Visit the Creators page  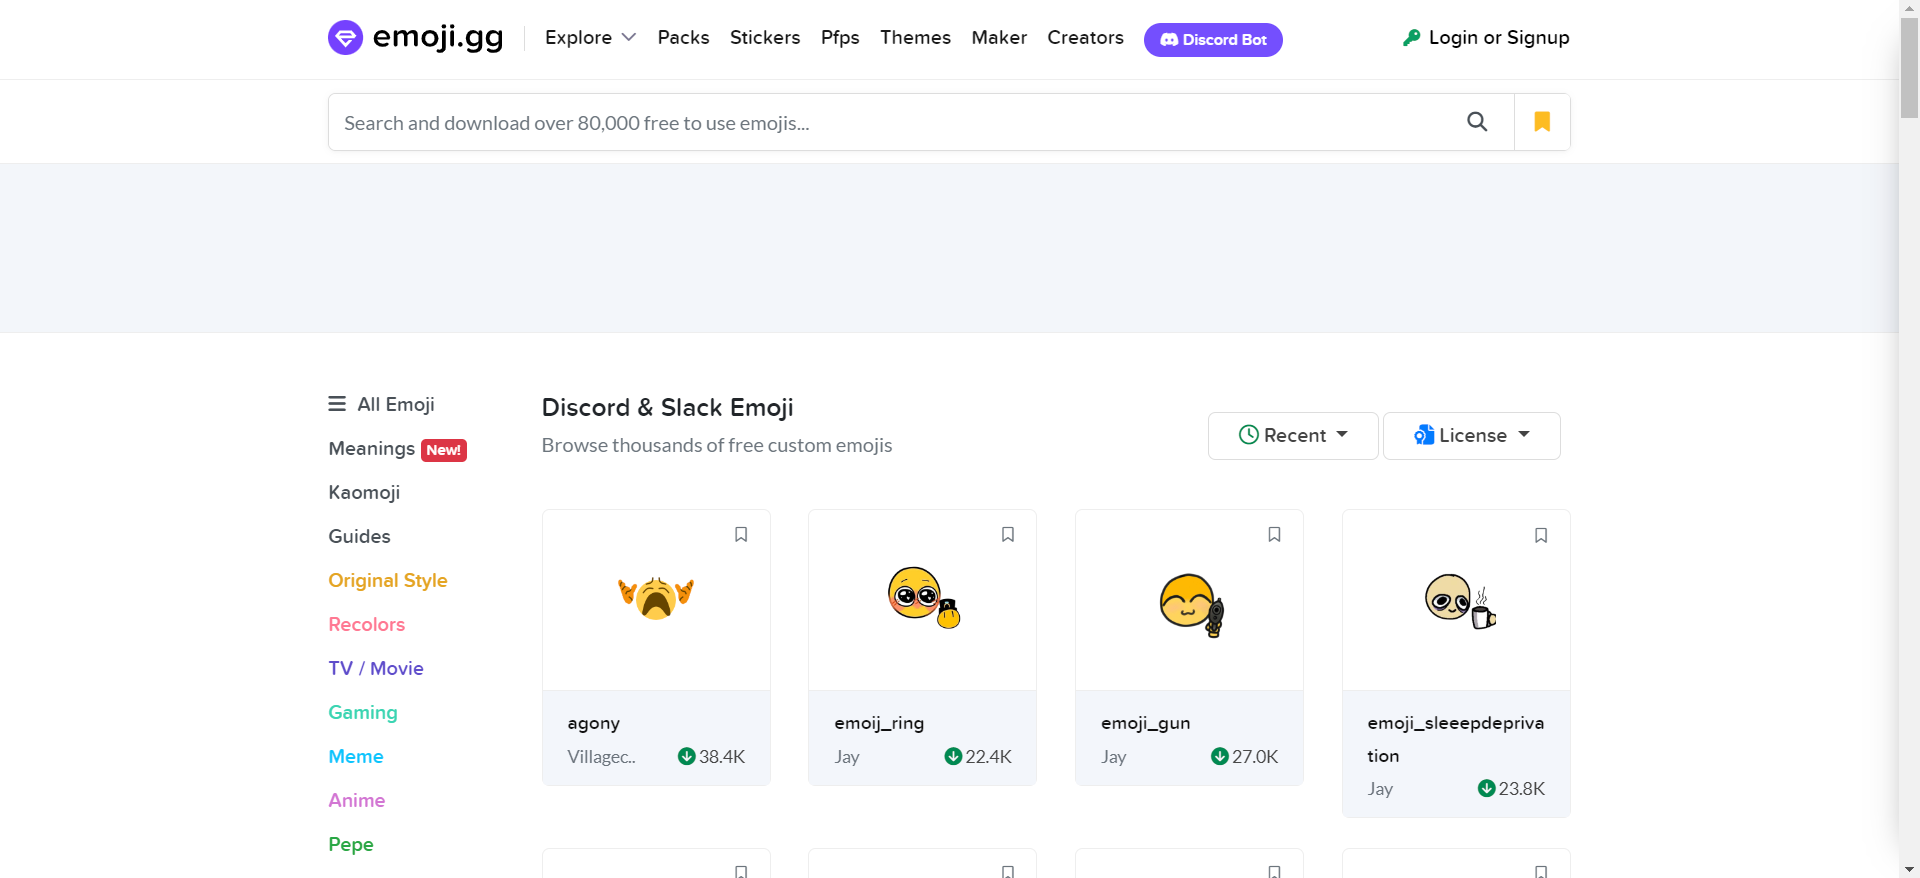(1085, 38)
